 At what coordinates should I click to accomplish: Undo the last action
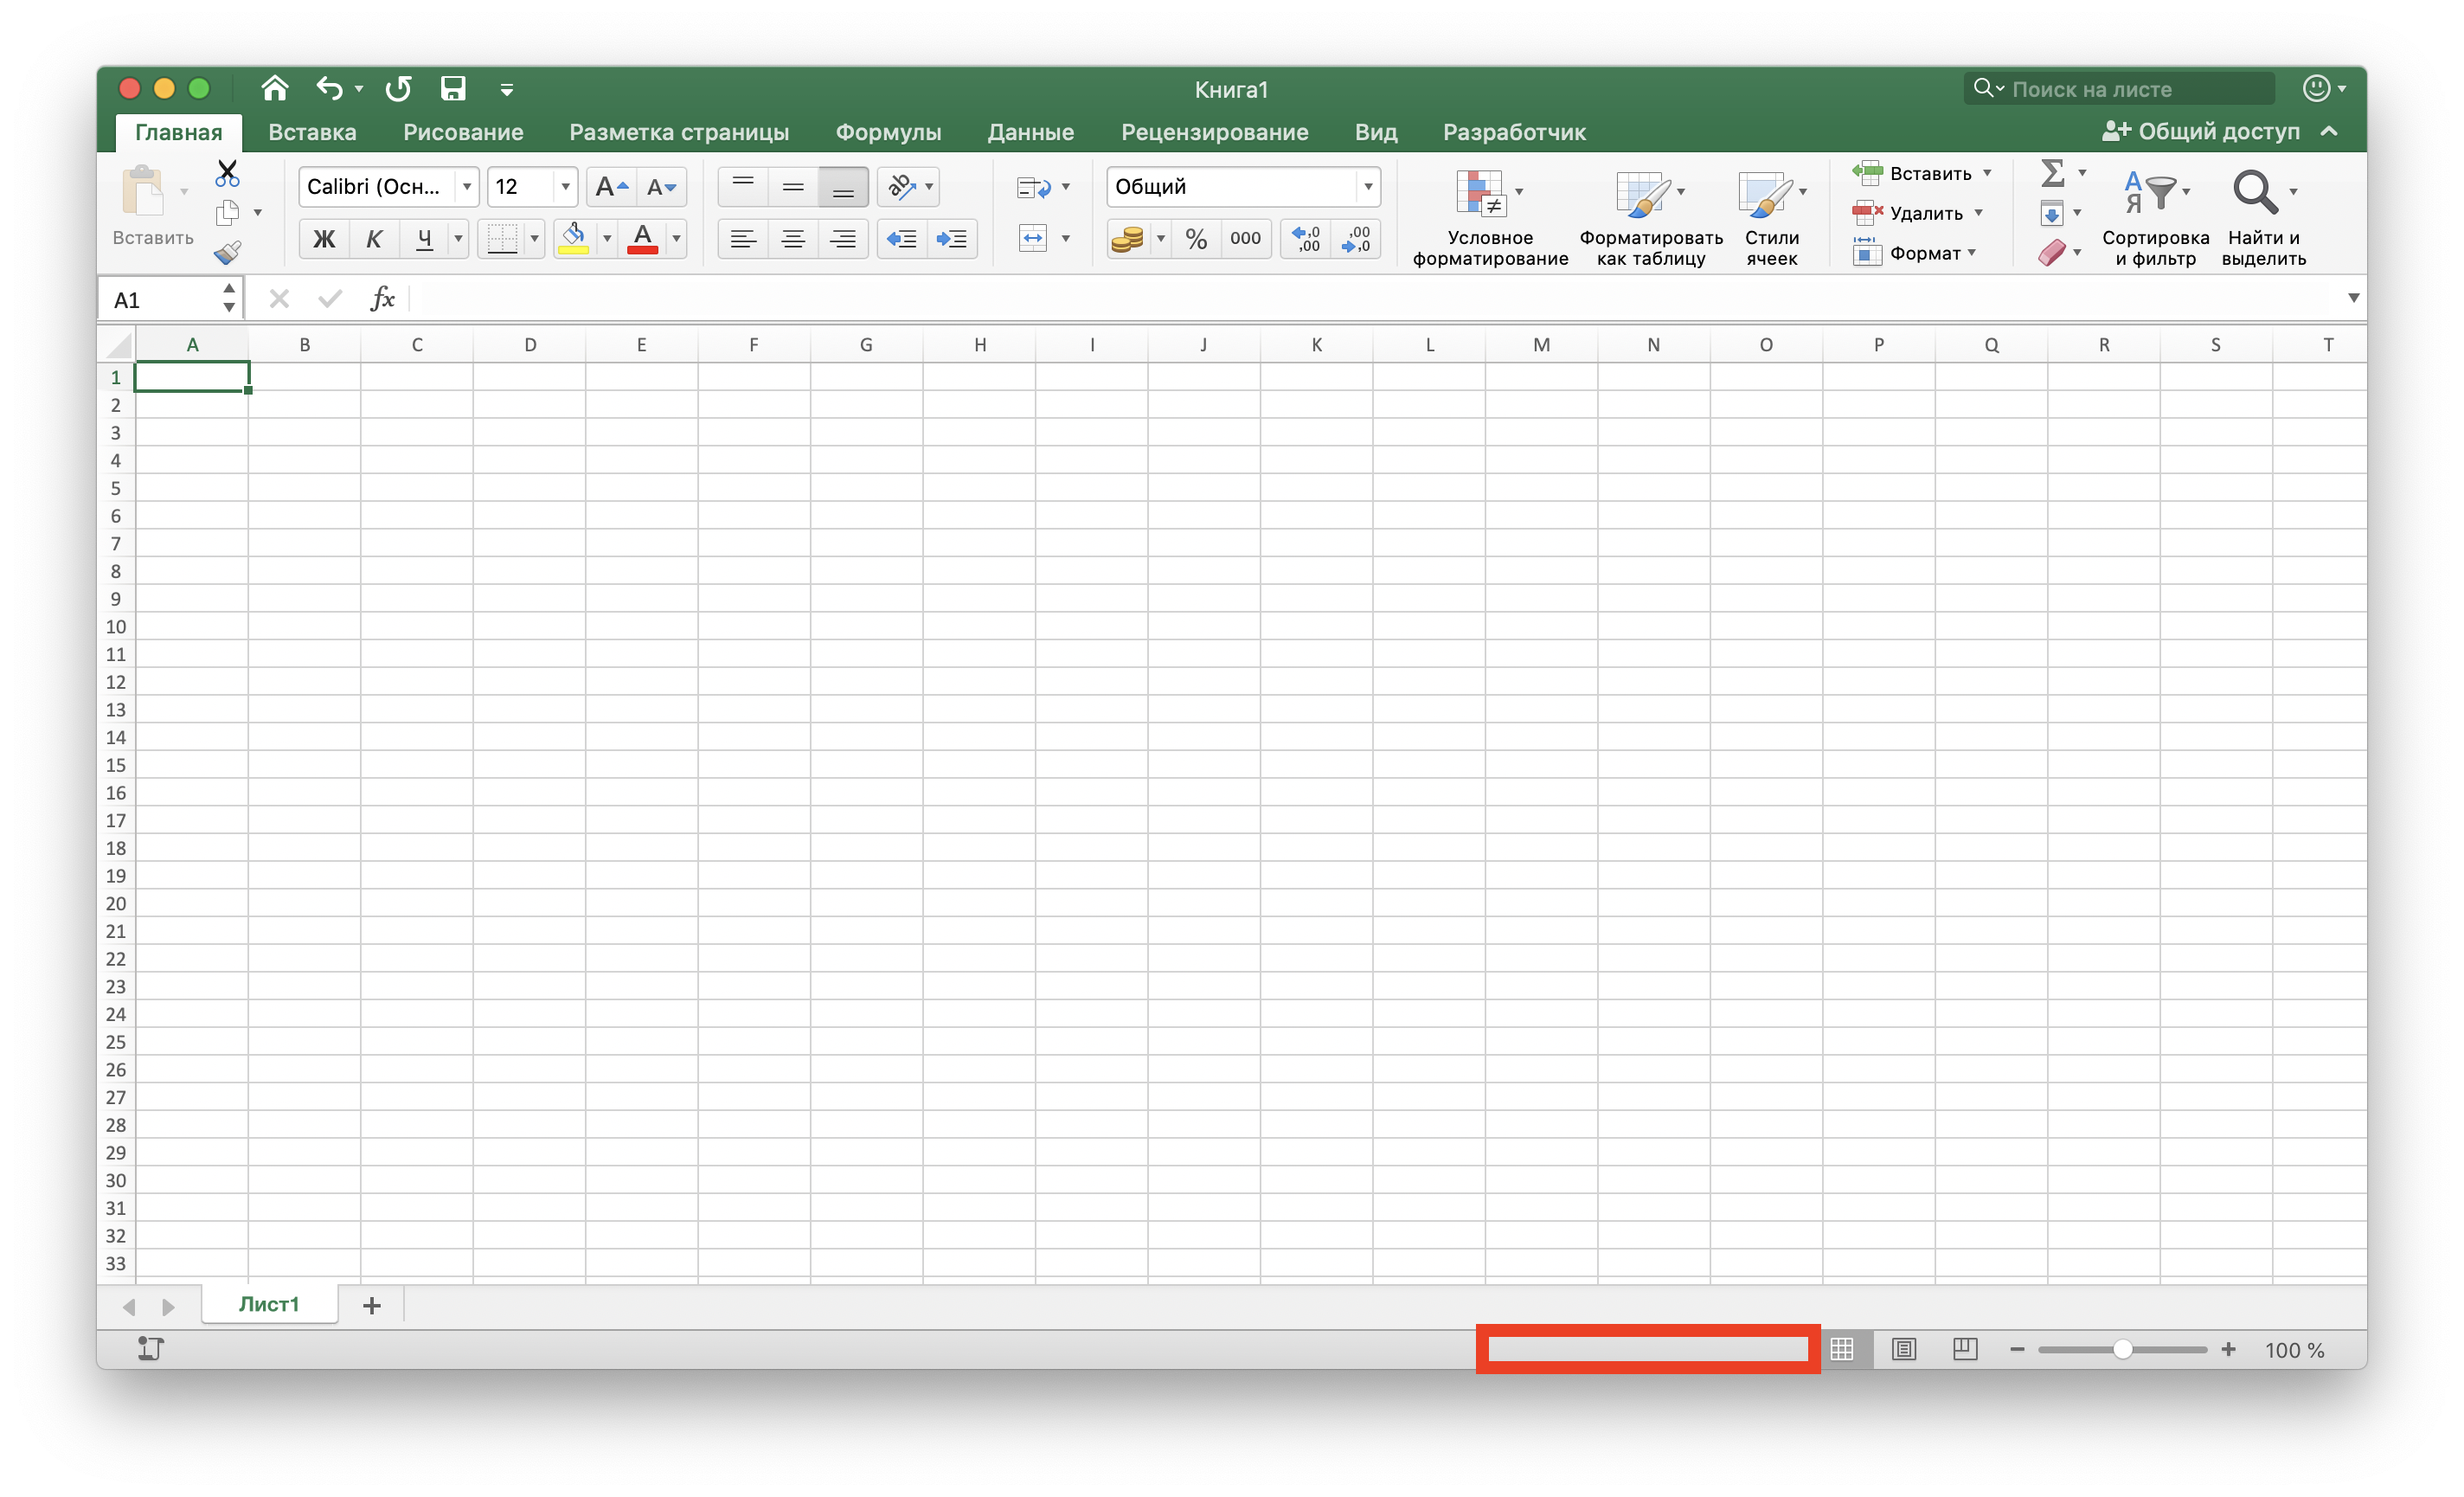[329, 89]
